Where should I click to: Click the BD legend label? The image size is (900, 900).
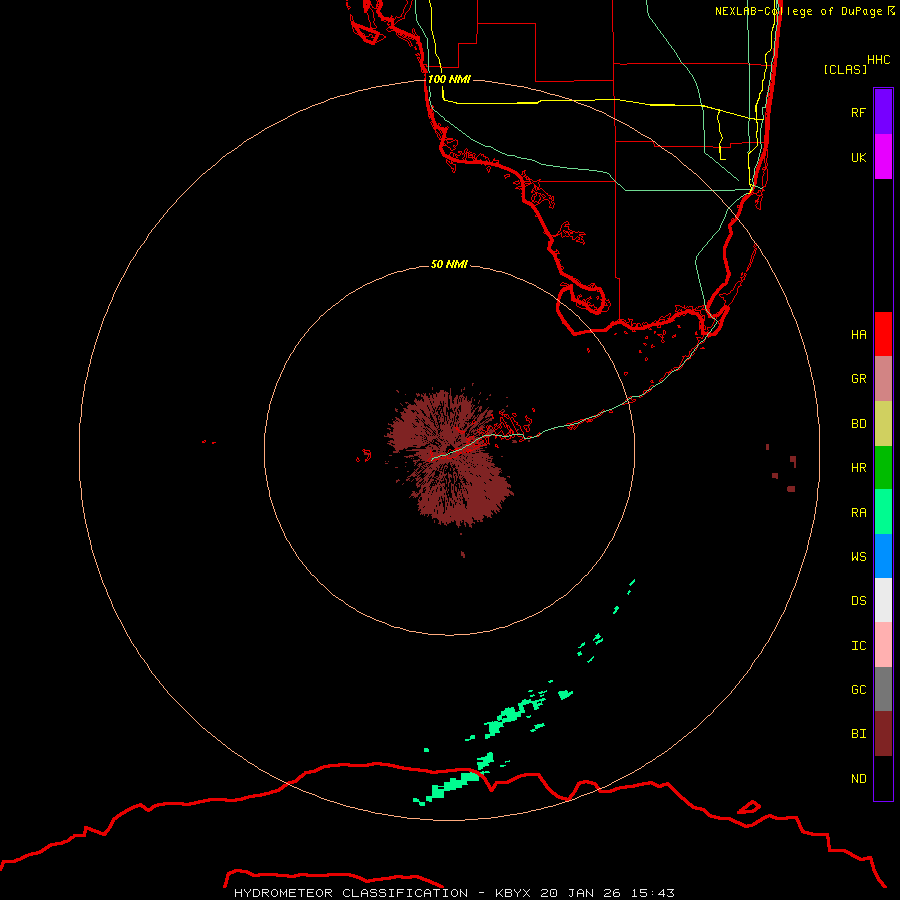point(858,424)
